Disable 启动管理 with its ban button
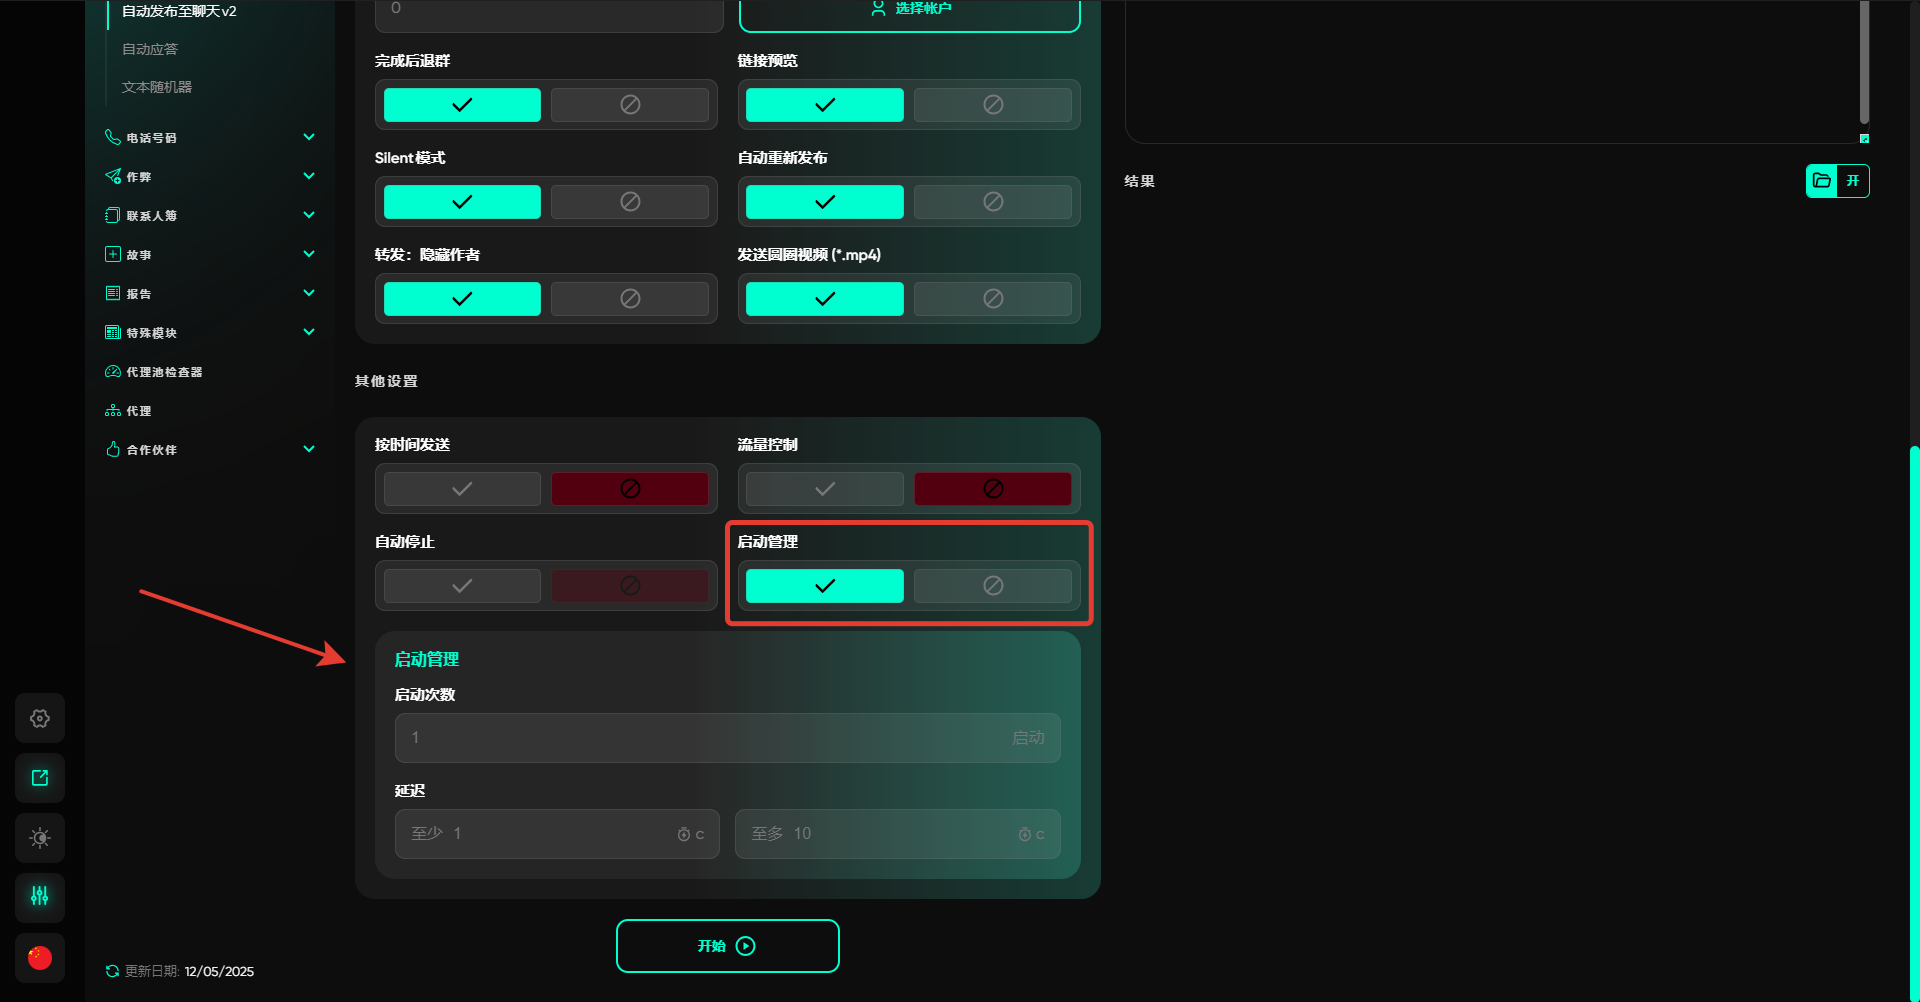1920x1002 pixels. (x=992, y=586)
